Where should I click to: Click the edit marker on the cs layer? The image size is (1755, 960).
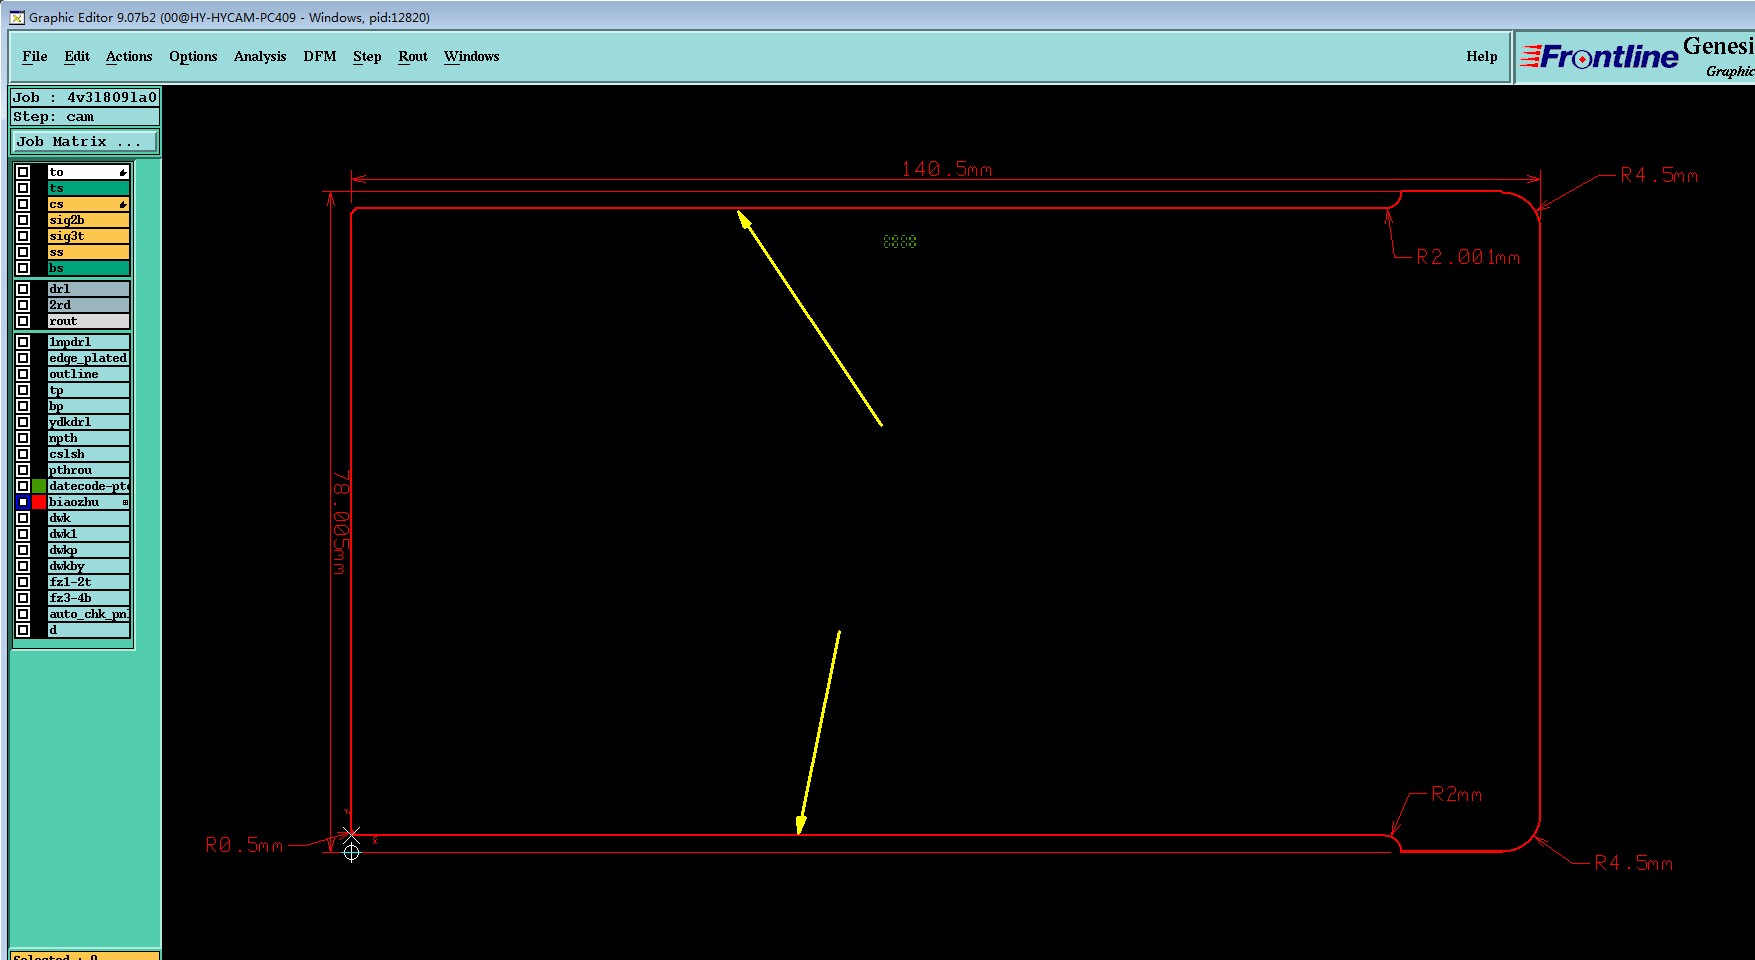[x=123, y=204]
